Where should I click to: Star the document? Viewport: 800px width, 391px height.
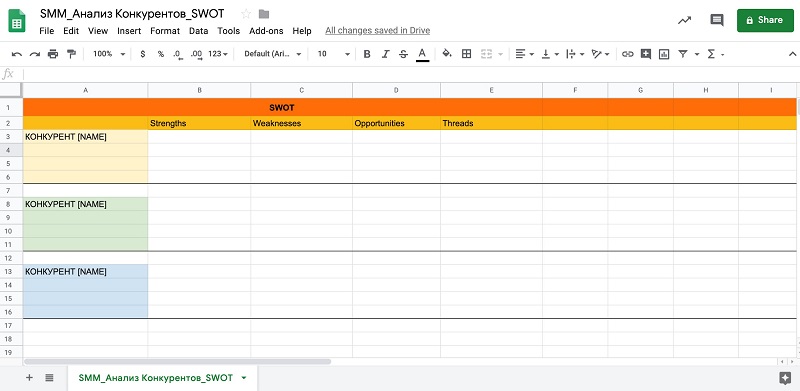point(246,14)
